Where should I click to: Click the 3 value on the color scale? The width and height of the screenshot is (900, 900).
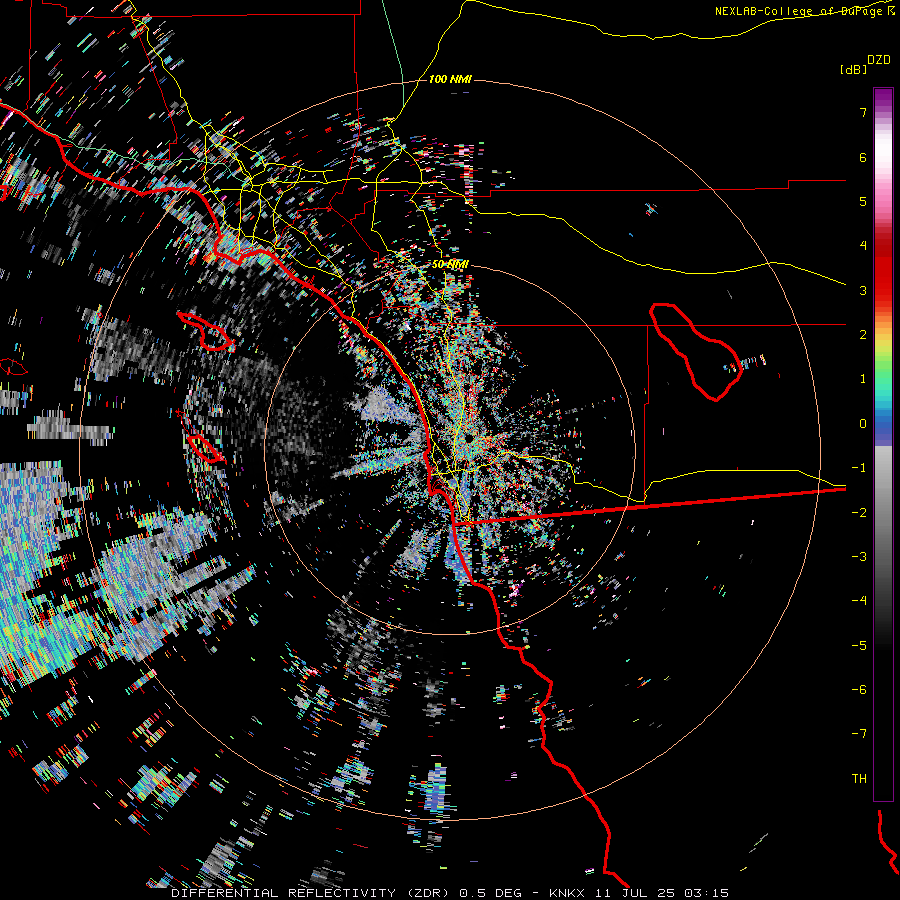point(863,290)
